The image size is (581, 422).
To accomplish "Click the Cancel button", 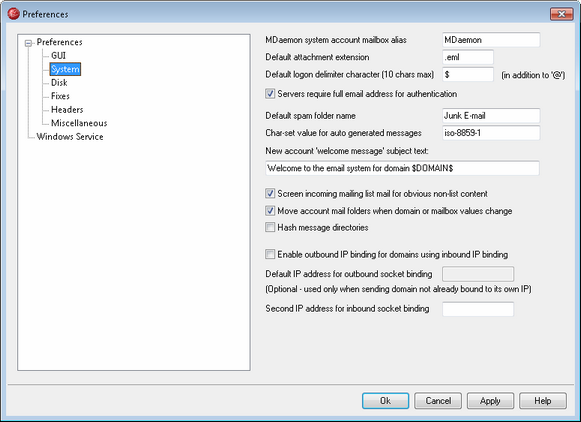I will point(438,401).
